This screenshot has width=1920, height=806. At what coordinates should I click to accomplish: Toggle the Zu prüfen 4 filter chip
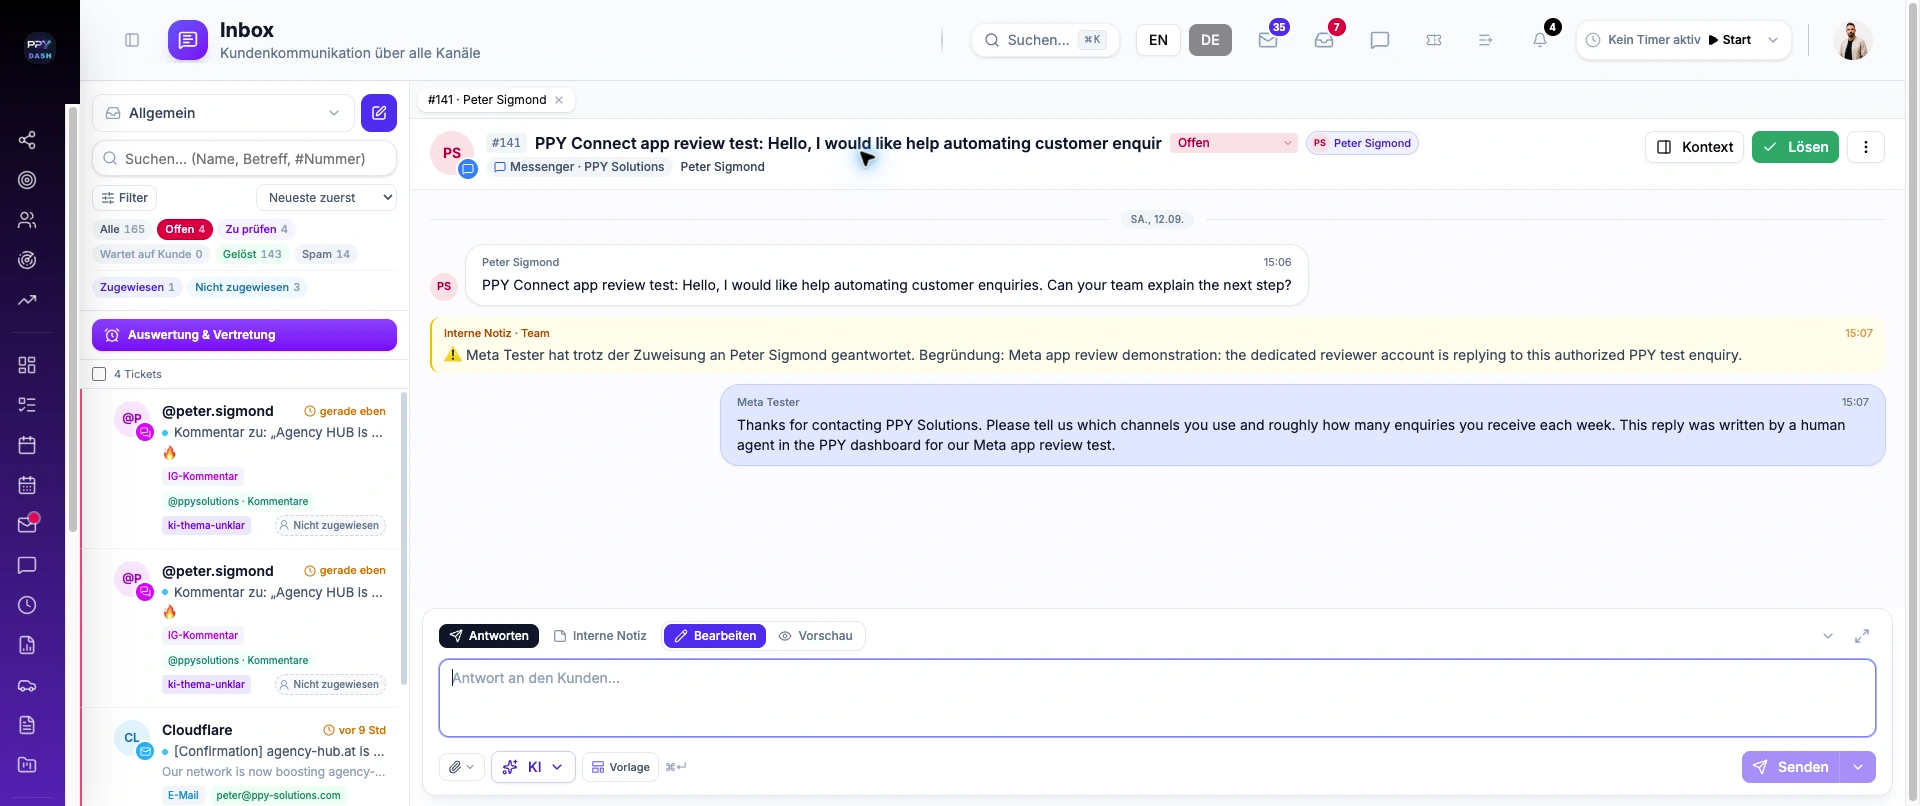[256, 229]
